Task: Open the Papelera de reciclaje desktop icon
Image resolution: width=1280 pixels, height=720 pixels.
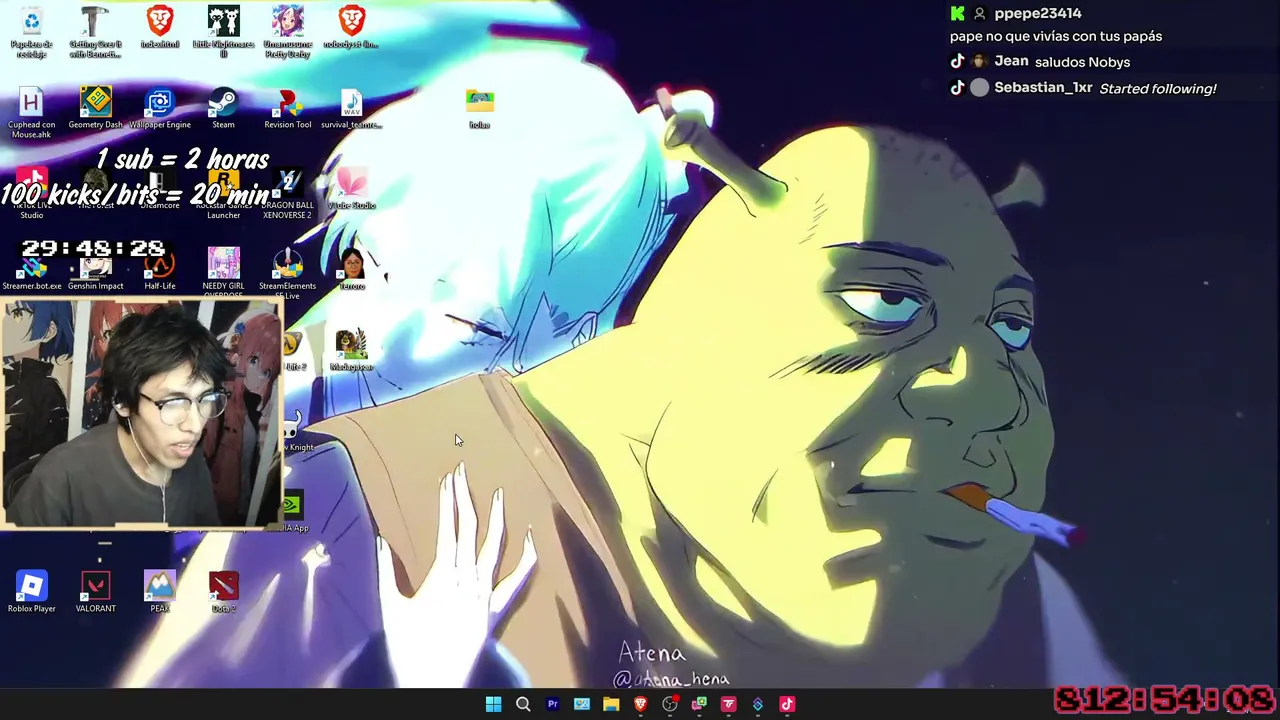Action: tap(32, 31)
